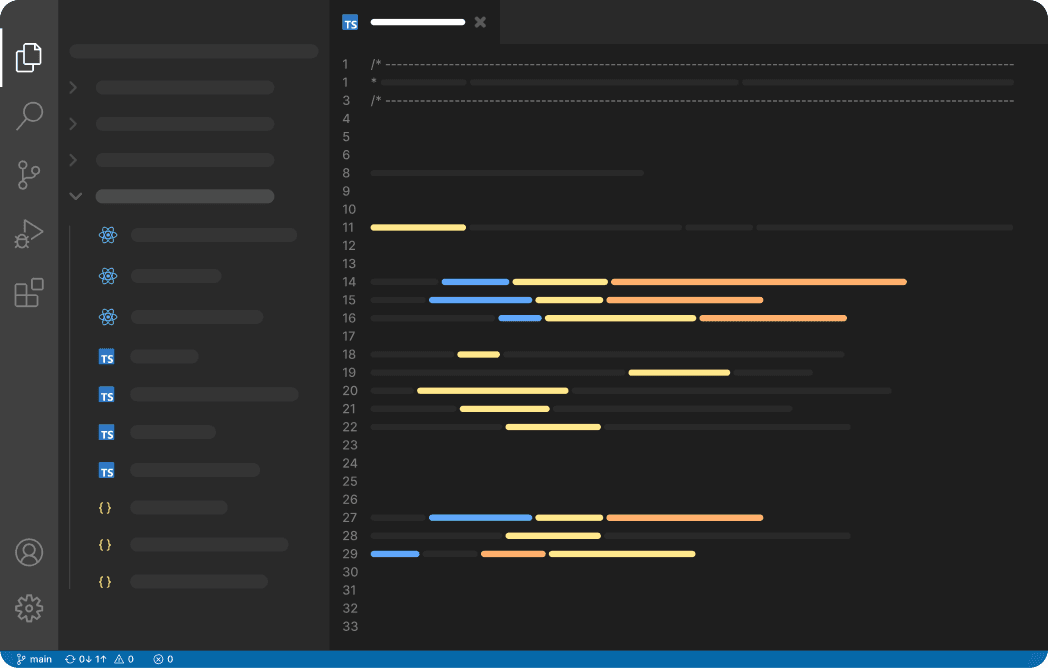Click the errors count in status bar
1048x668 pixels.
[x=163, y=659]
